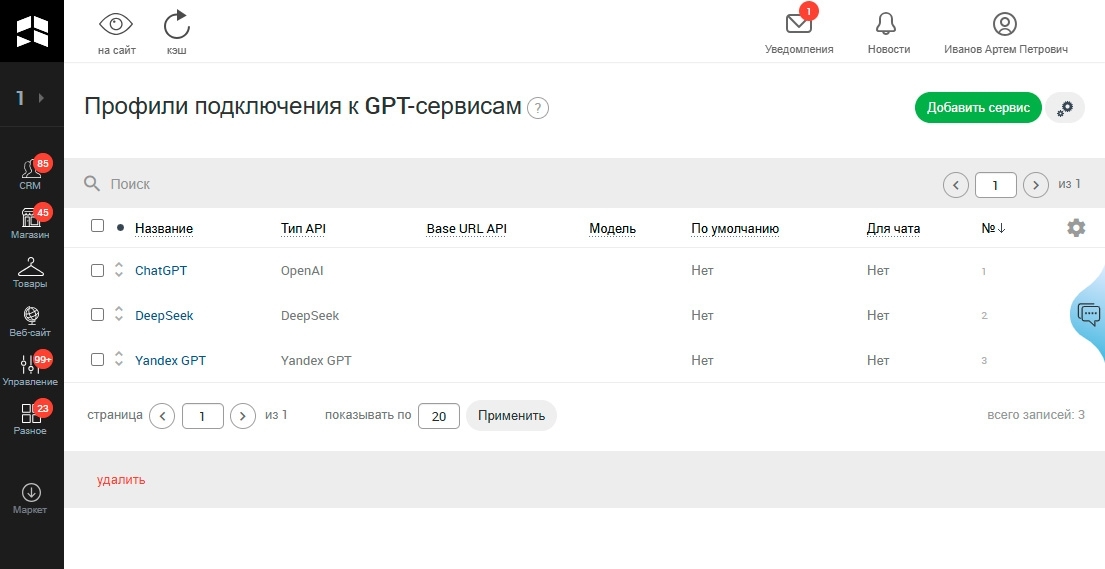Open the Магазин section in the sidebar

[30, 223]
